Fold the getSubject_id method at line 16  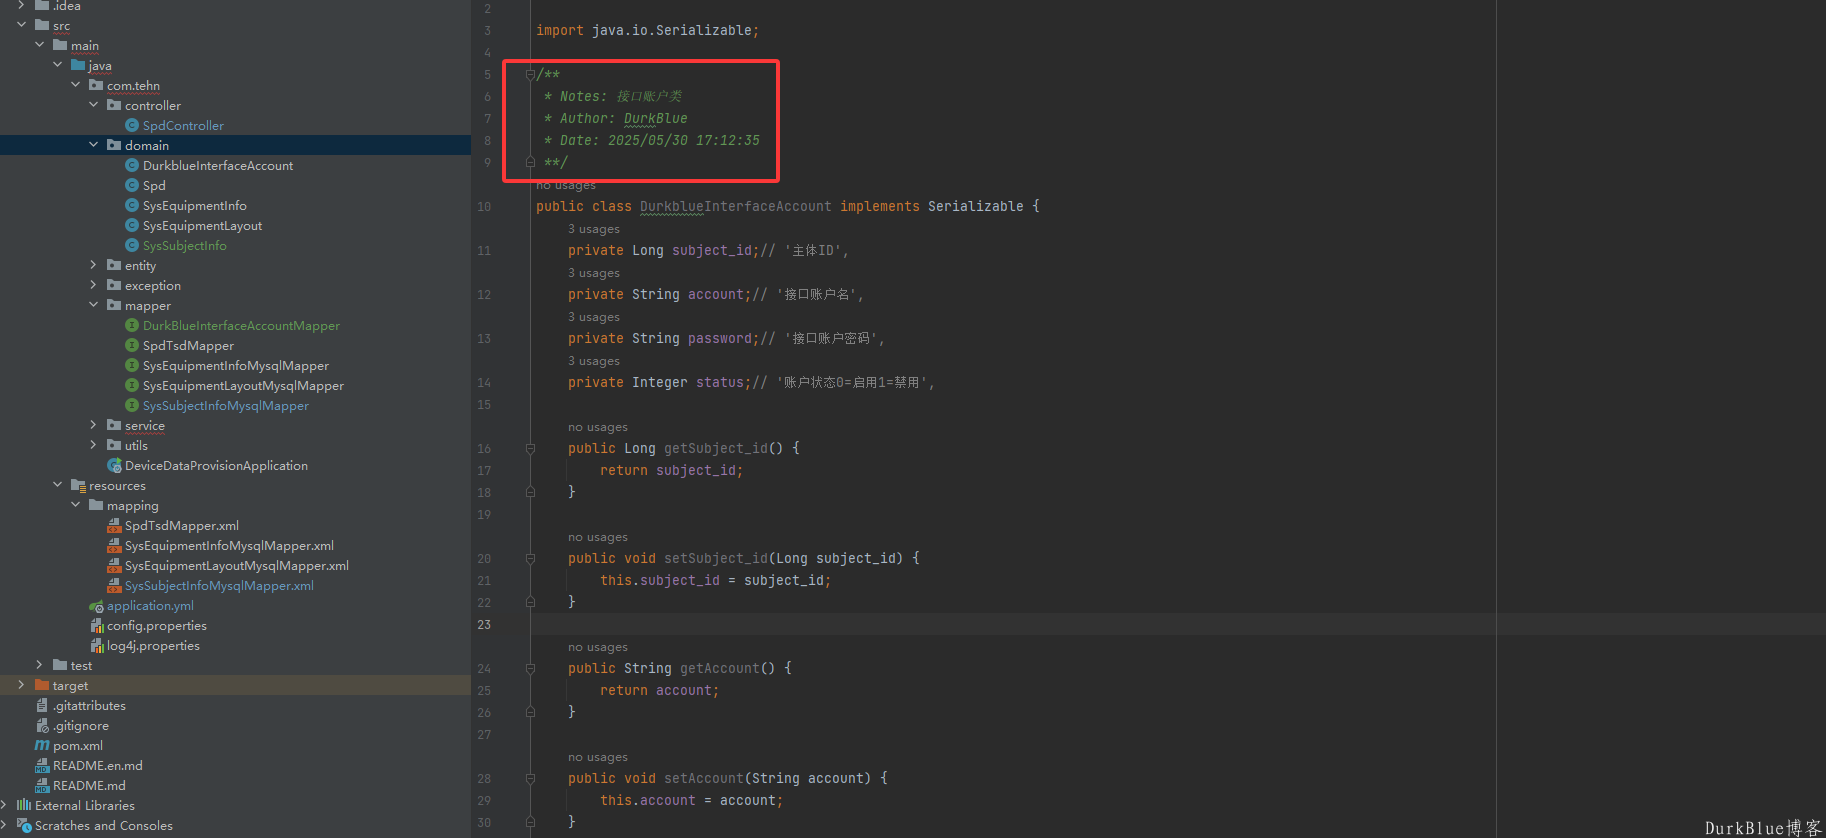[x=530, y=448]
